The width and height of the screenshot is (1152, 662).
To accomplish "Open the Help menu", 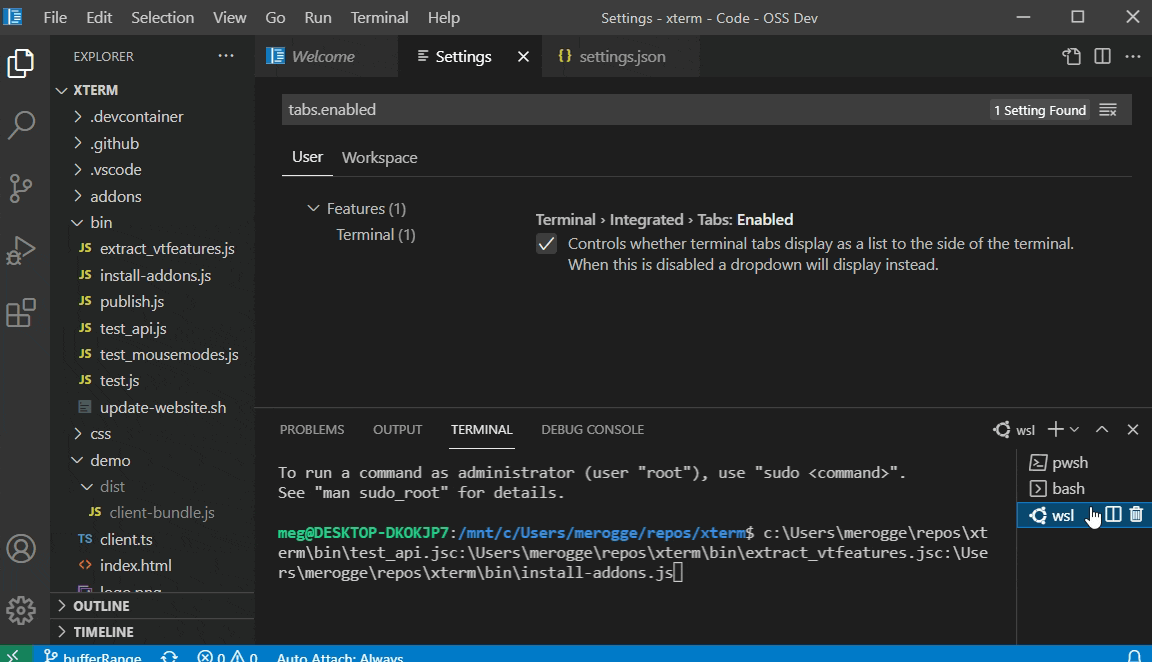I will pyautogui.click(x=444, y=18).
